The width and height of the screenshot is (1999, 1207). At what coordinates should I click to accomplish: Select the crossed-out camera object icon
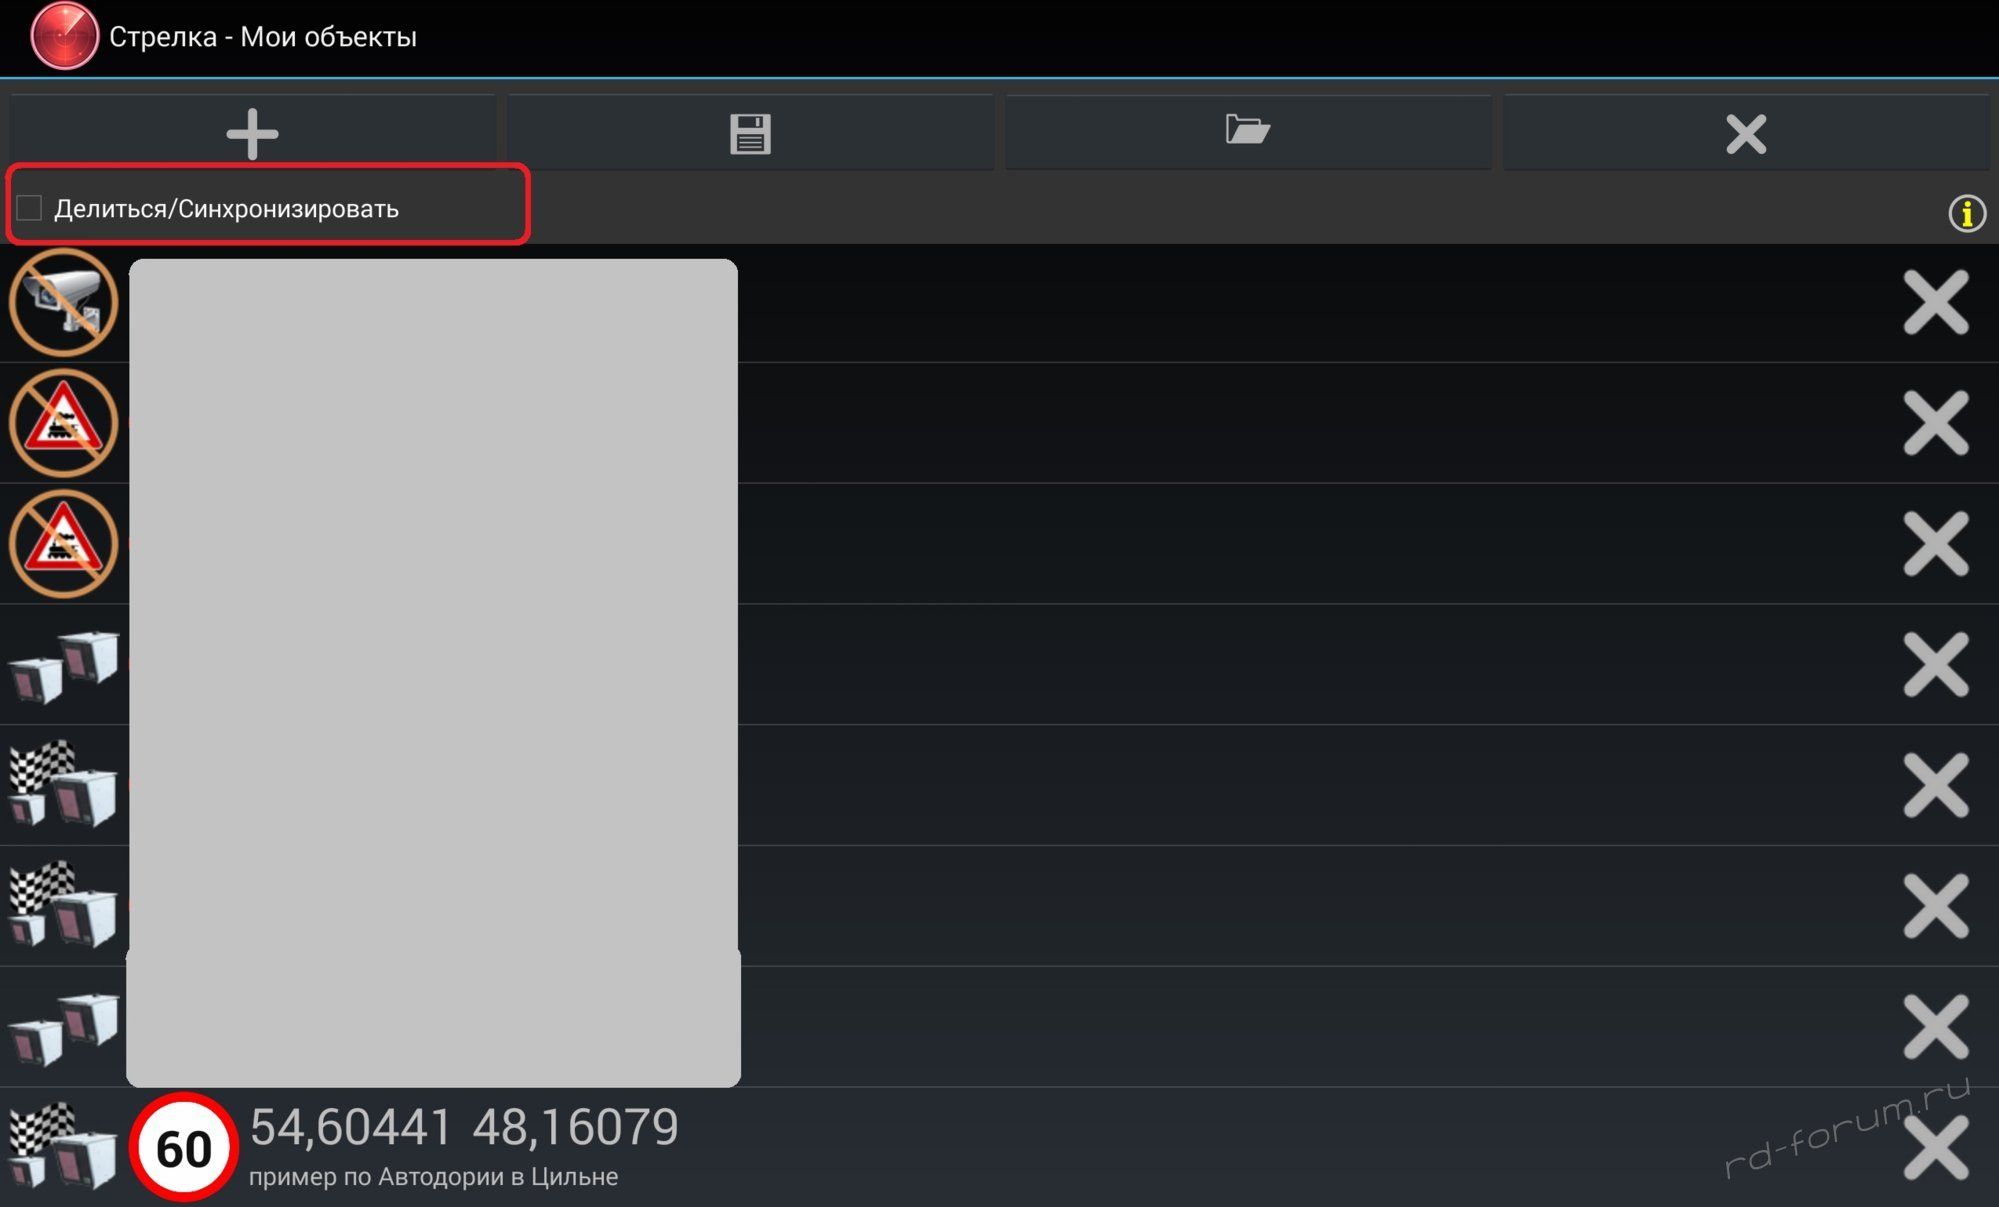tap(64, 302)
